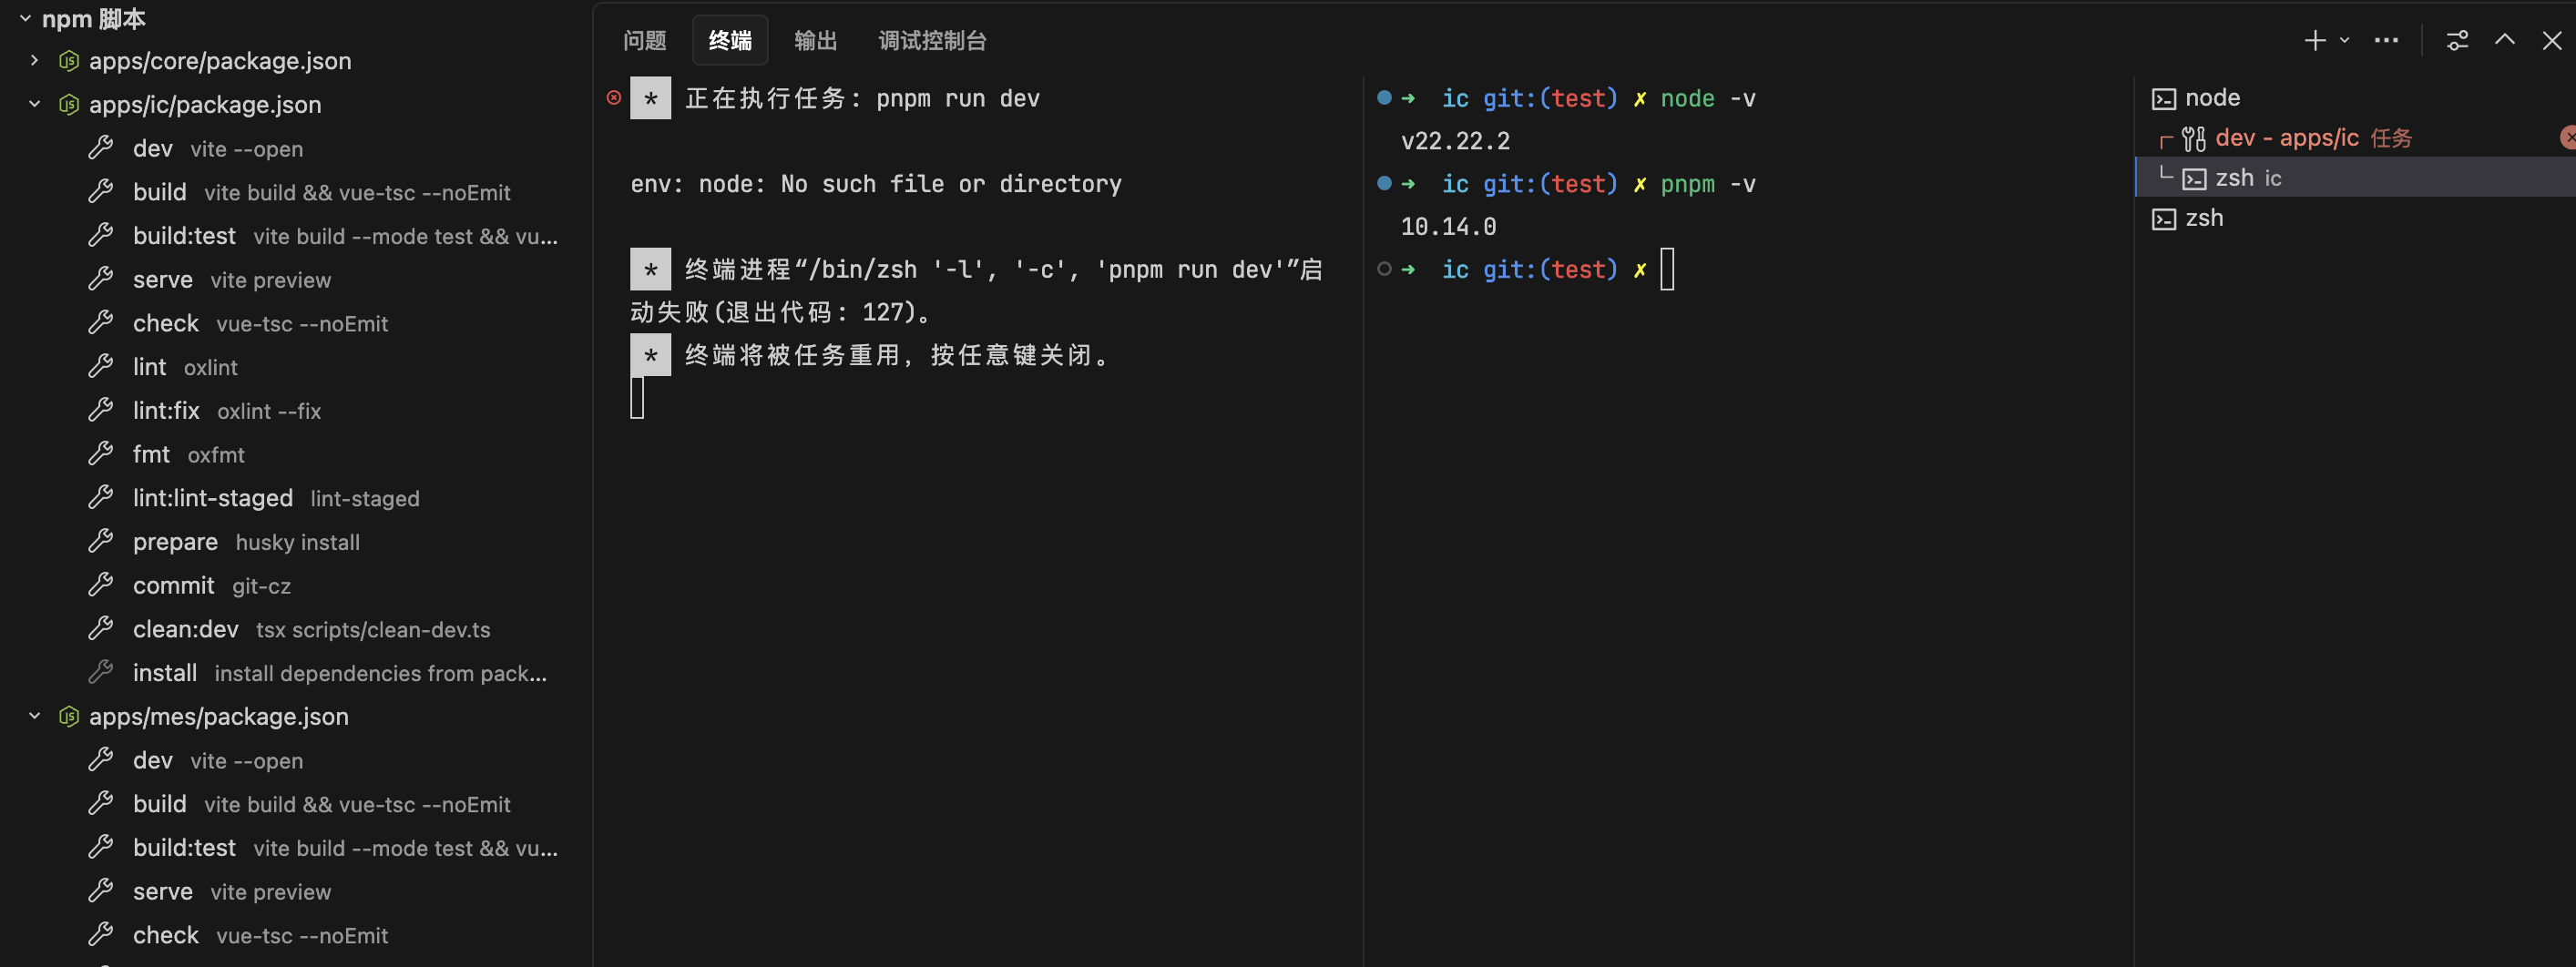2576x967 pixels.
Task: Collapse the npm 脚本 section
Action: [x=25, y=18]
